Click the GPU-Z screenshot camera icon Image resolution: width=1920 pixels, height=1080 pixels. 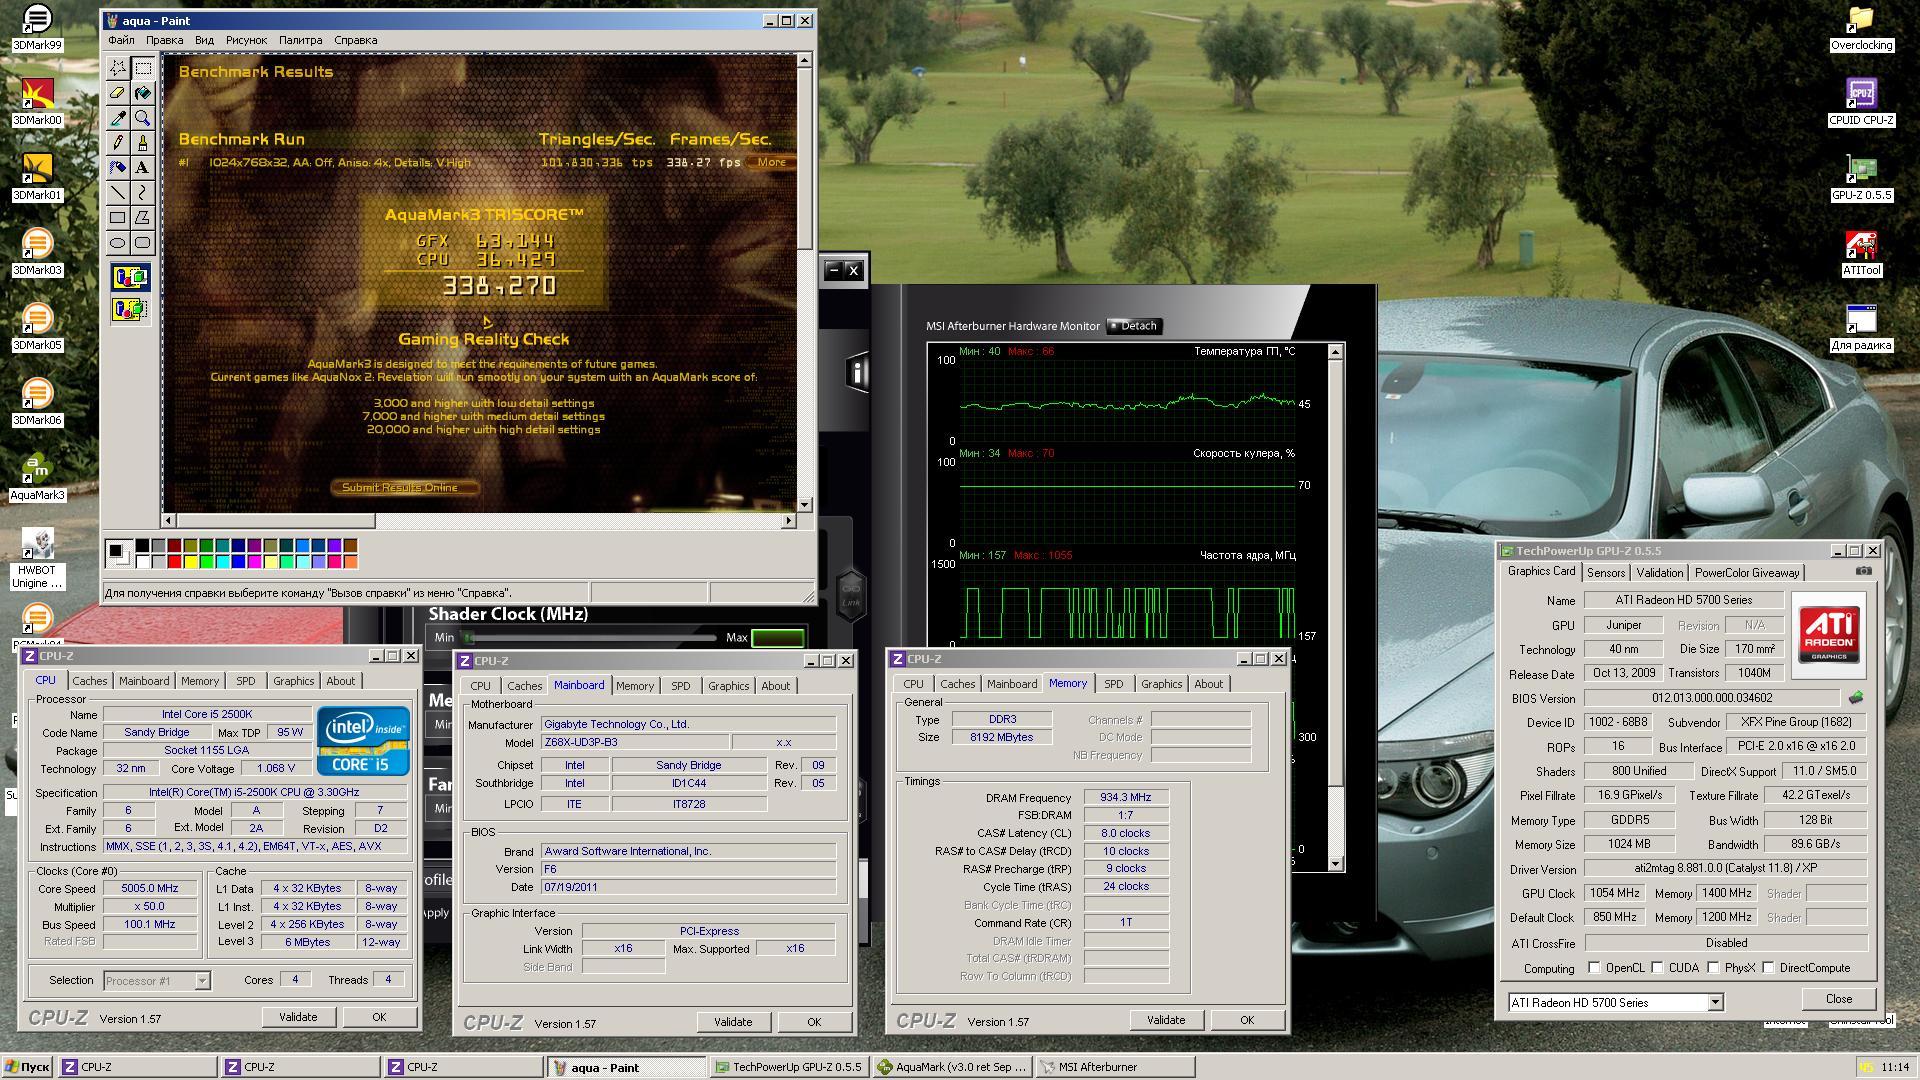pos(1864,571)
